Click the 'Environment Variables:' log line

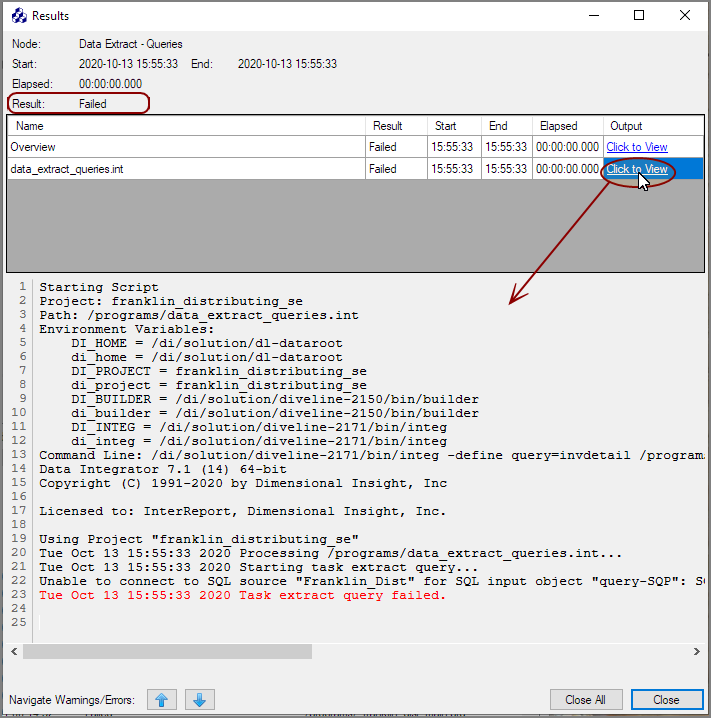[x=126, y=329]
